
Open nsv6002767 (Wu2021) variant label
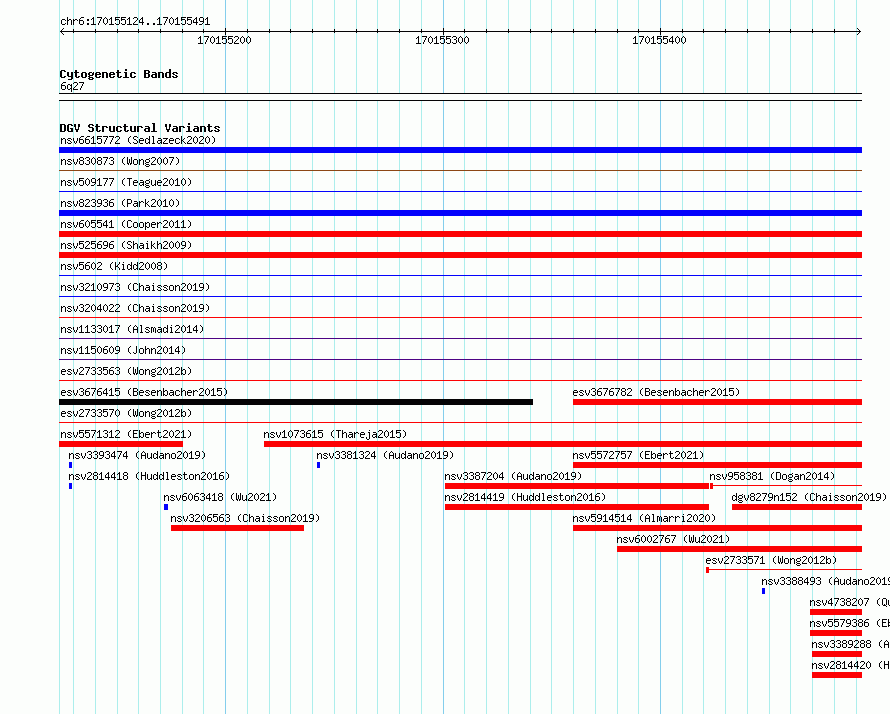coord(674,539)
